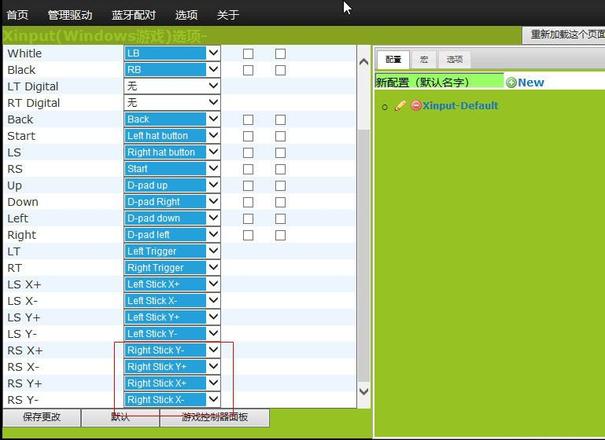
Task: Open the RS Y- dropdown showing Right Stick X-
Action: (x=172, y=399)
